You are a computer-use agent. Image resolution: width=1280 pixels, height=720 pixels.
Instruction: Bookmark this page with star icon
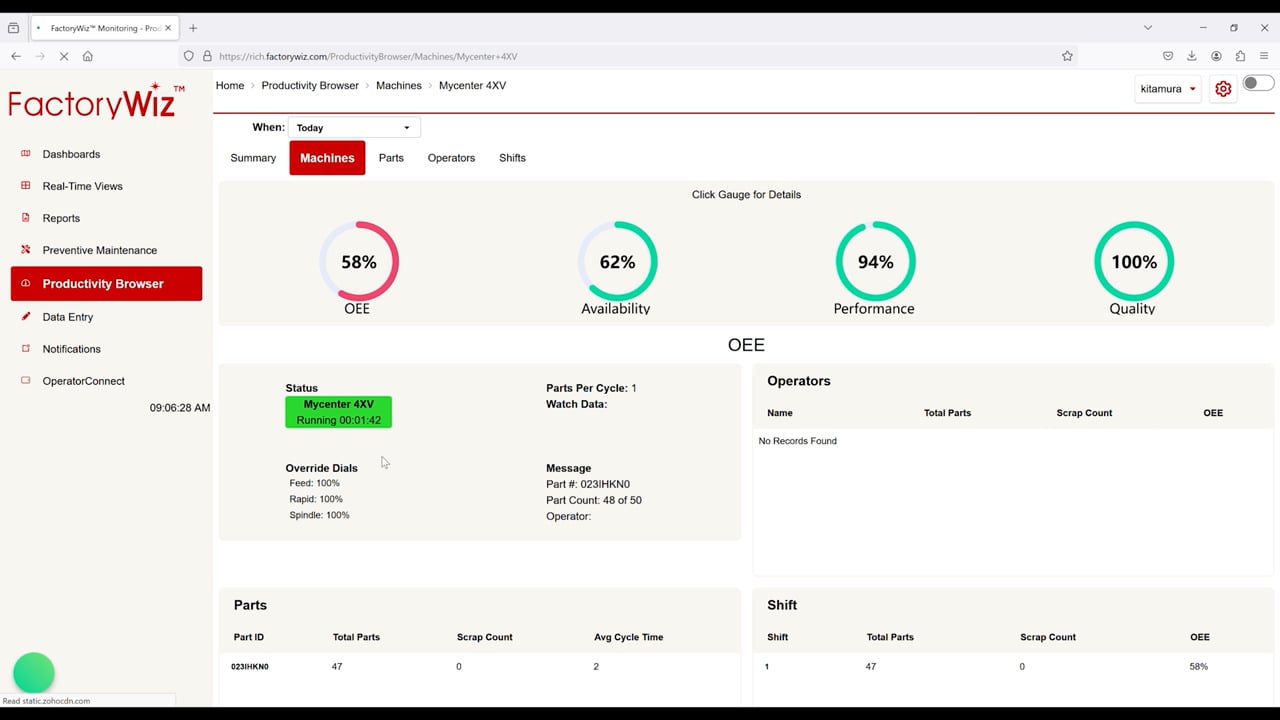point(1067,56)
